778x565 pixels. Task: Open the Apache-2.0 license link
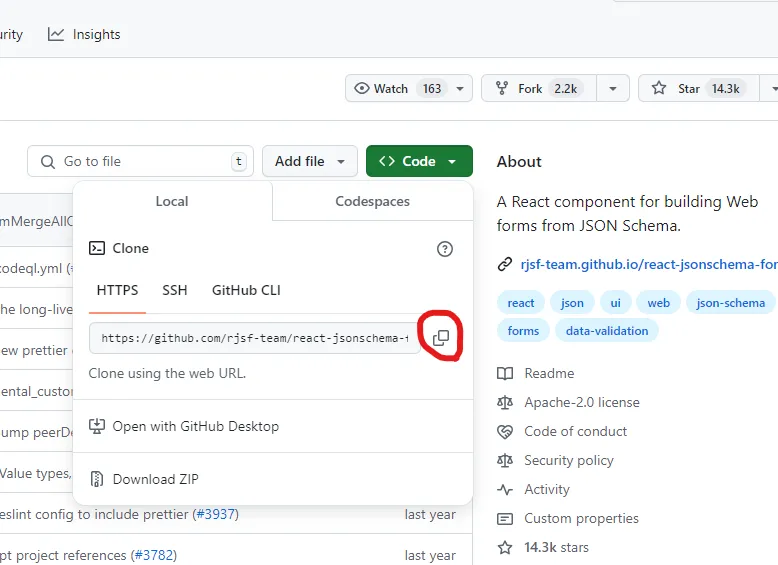[582, 402]
